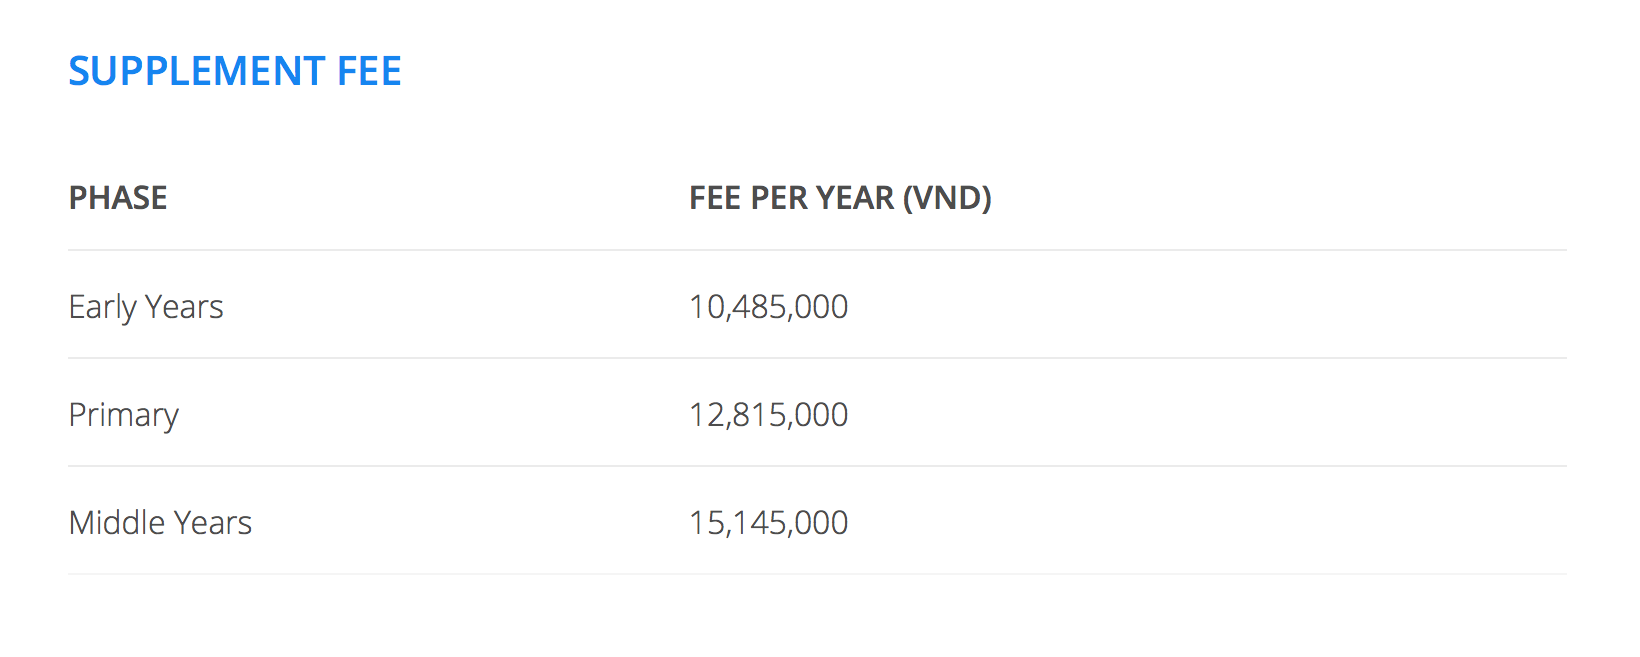This screenshot has width=1640, height=657.
Task: Click the word Years in the Middle Years row
Action: point(213,523)
